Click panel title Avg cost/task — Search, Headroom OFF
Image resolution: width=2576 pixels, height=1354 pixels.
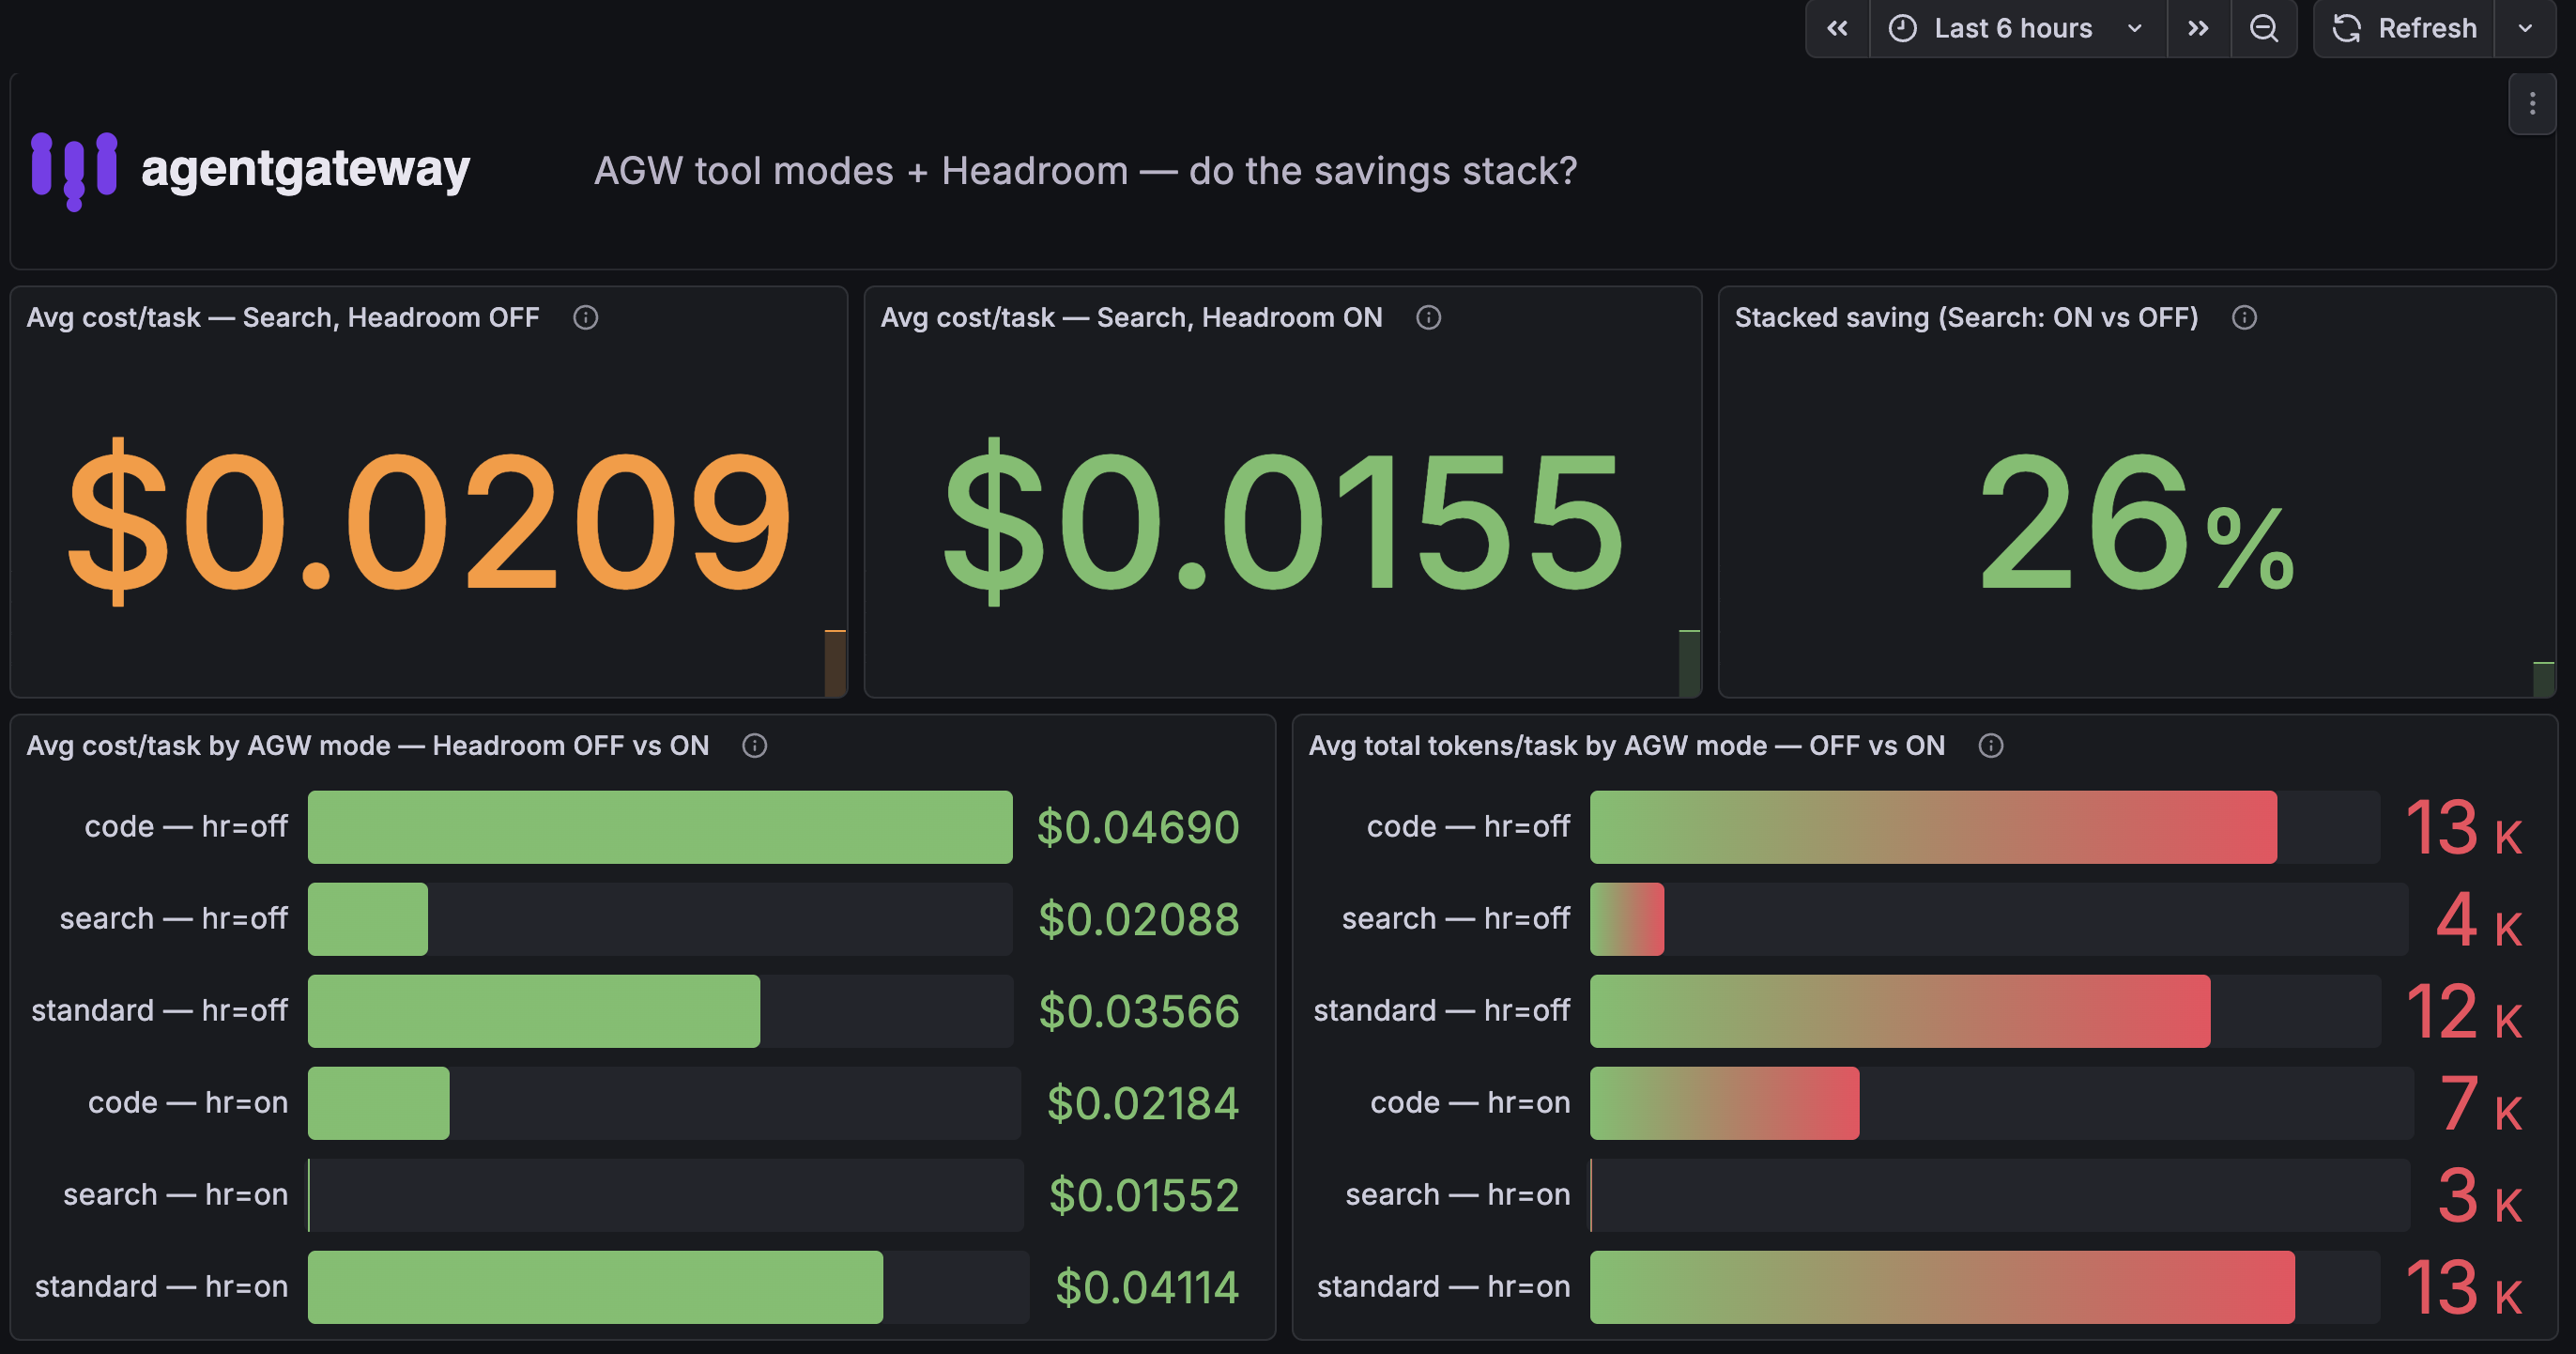coord(283,318)
